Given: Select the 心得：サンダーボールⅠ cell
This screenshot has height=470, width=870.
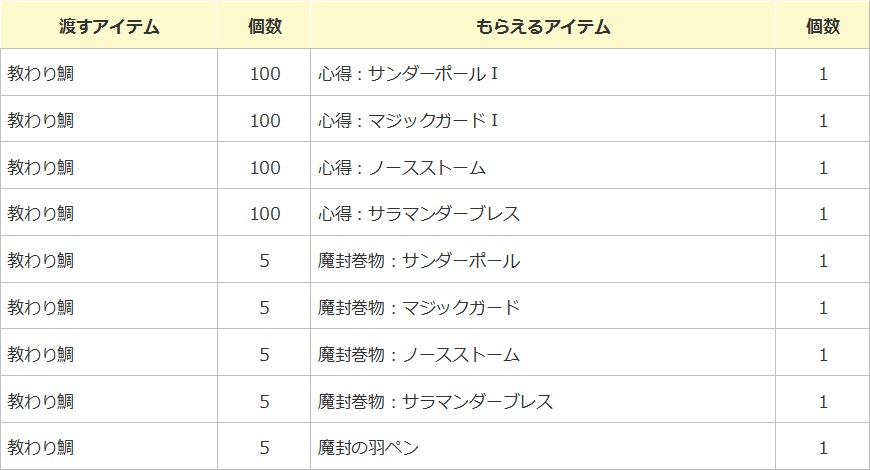Looking at the screenshot, I should pos(408,74).
